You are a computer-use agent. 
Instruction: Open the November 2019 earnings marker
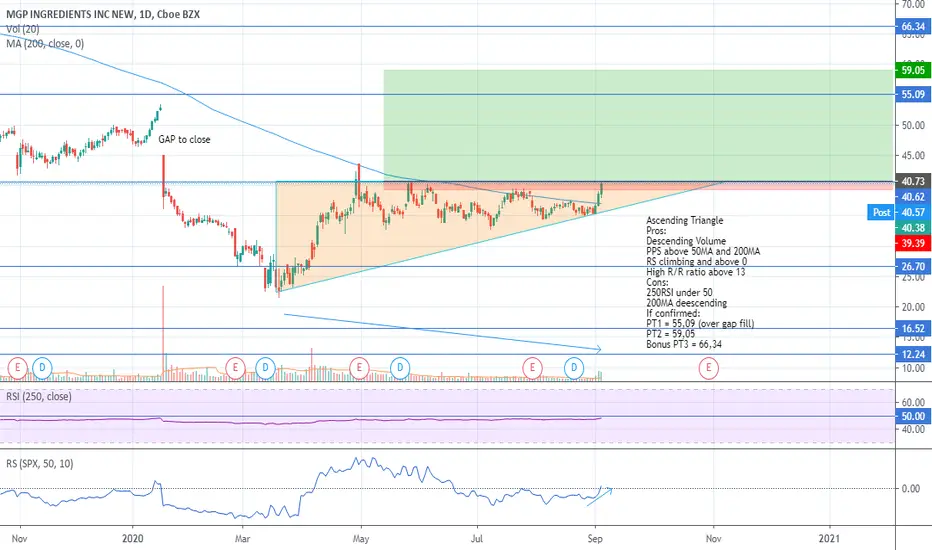pyautogui.click(x=17, y=368)
